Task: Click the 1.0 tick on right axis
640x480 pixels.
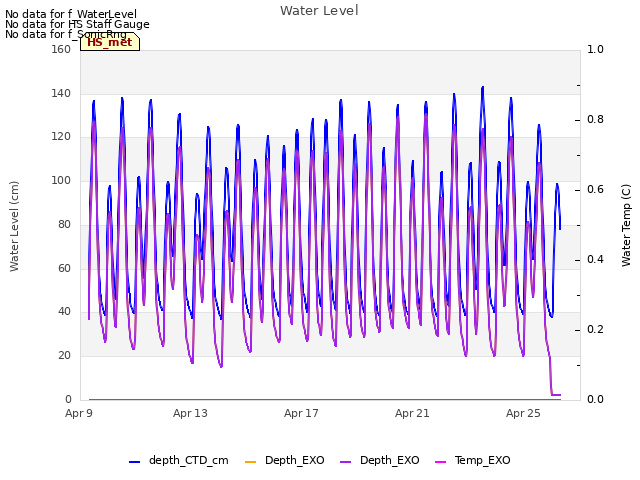Action: (595, 49)
